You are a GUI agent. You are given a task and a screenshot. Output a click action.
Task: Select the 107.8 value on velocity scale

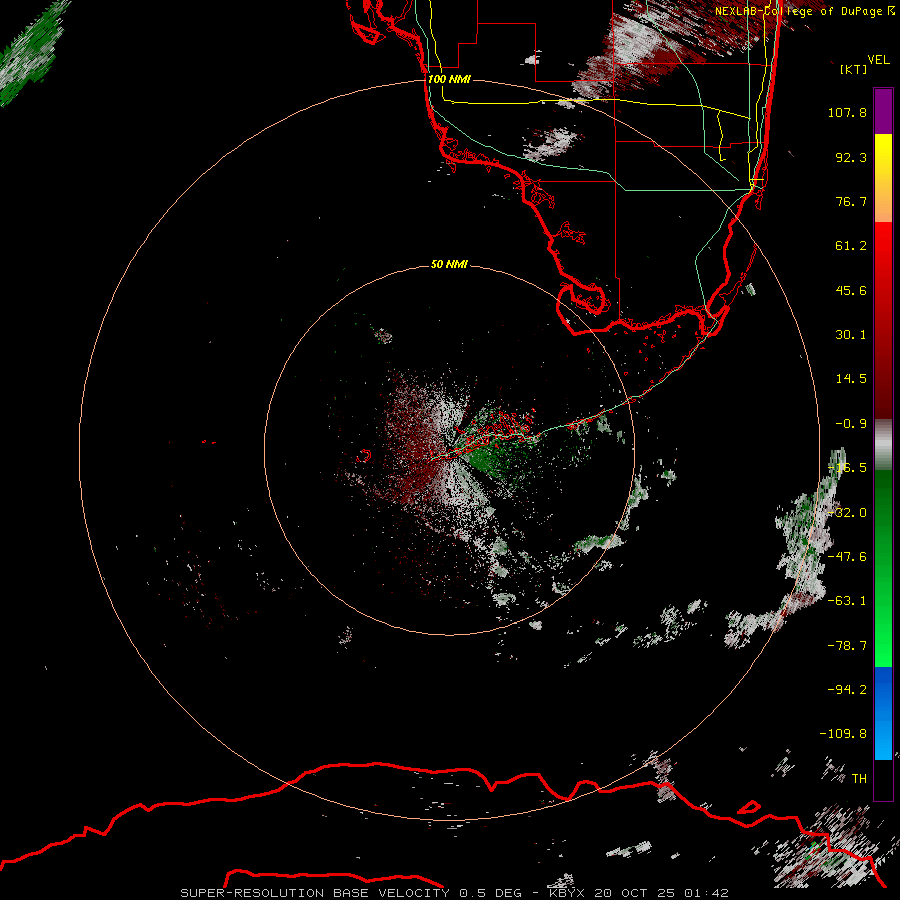(847, 112)
